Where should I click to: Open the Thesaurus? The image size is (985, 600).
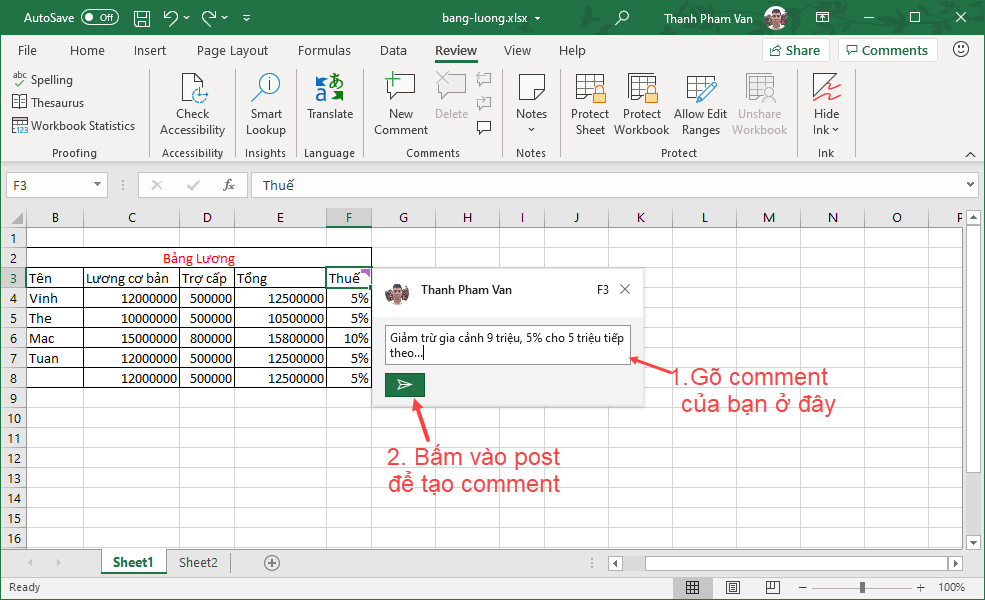(48, 102)
